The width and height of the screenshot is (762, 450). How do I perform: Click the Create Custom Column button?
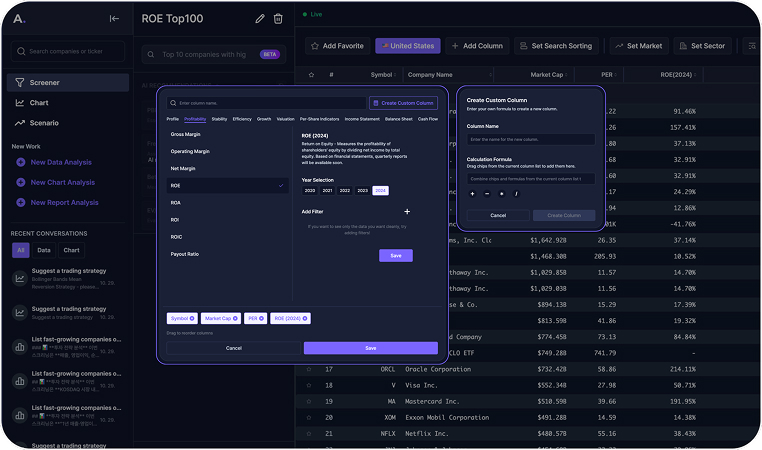(403, 103)
